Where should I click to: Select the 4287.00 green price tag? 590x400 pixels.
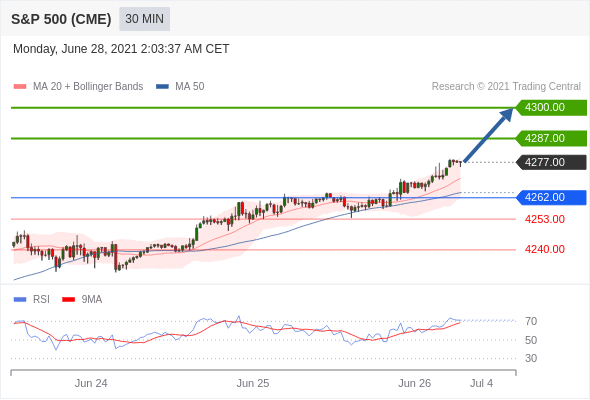pyautogui.click(x=551, y=138)
